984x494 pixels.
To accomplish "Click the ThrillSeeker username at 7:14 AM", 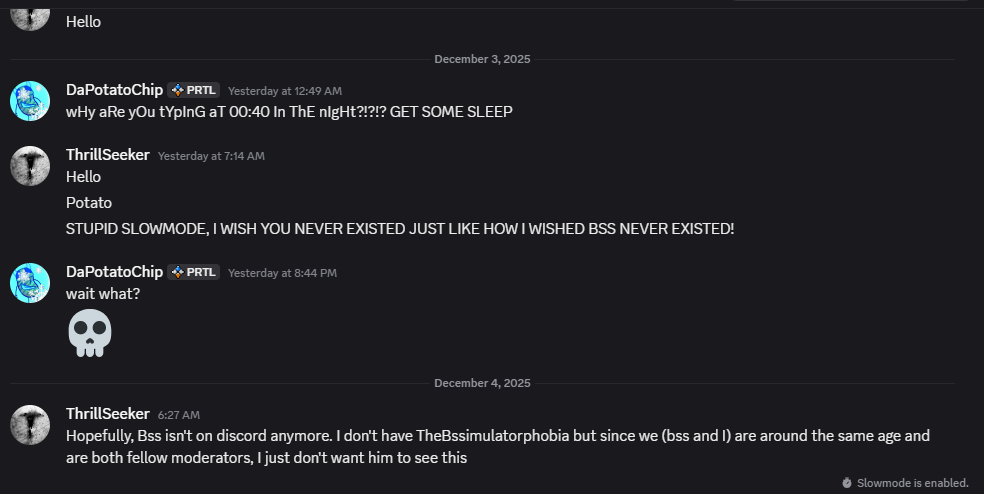I will tap(108, 155).
